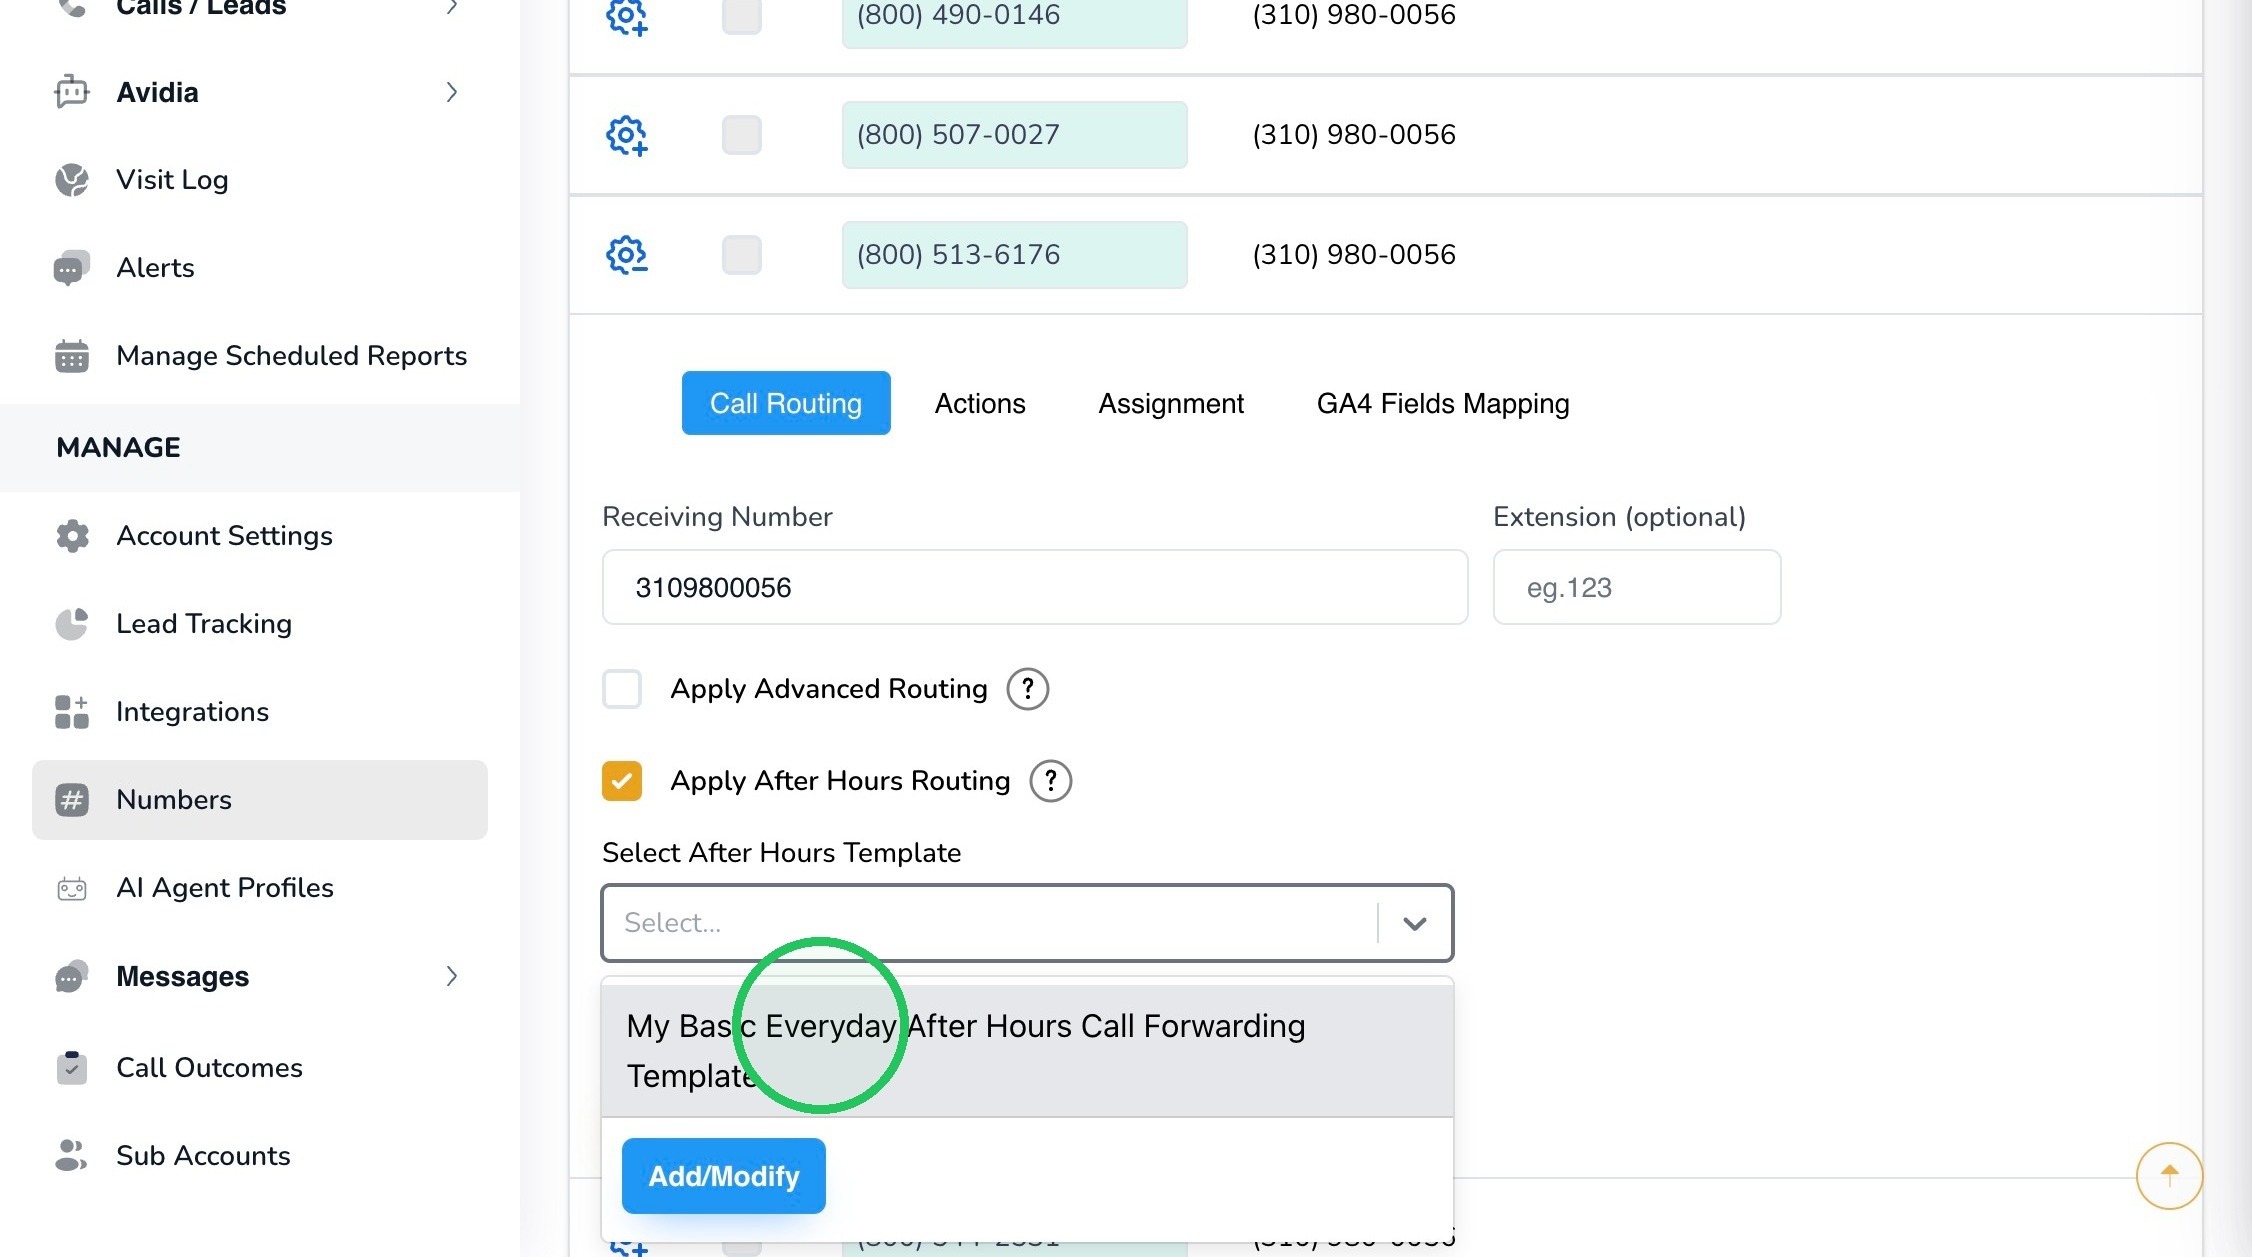This screenshot has height=1257, width=2252.
Task: Switch to the Actions tab
Action: (x=980, y=403)
